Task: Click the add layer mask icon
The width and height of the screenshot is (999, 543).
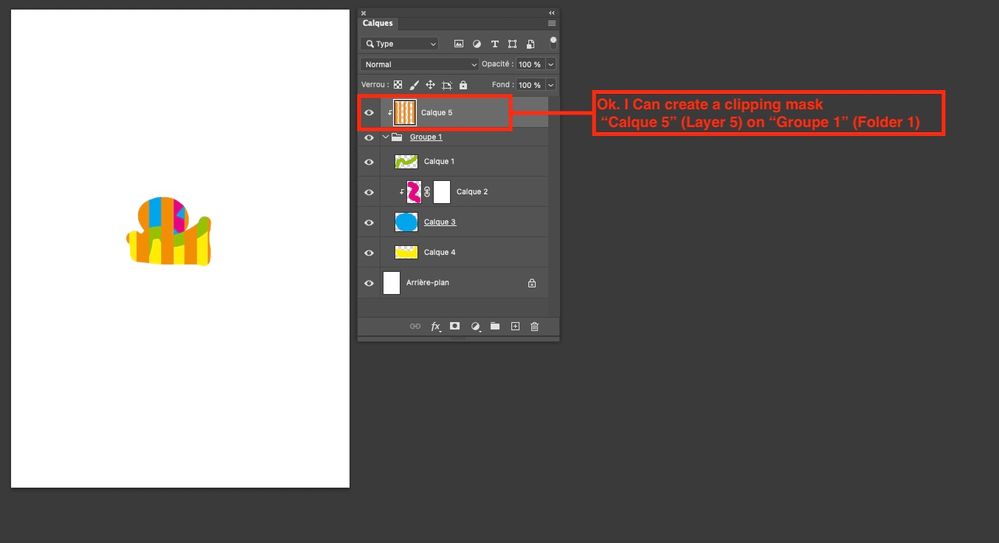Action: [x=455, y=326]
